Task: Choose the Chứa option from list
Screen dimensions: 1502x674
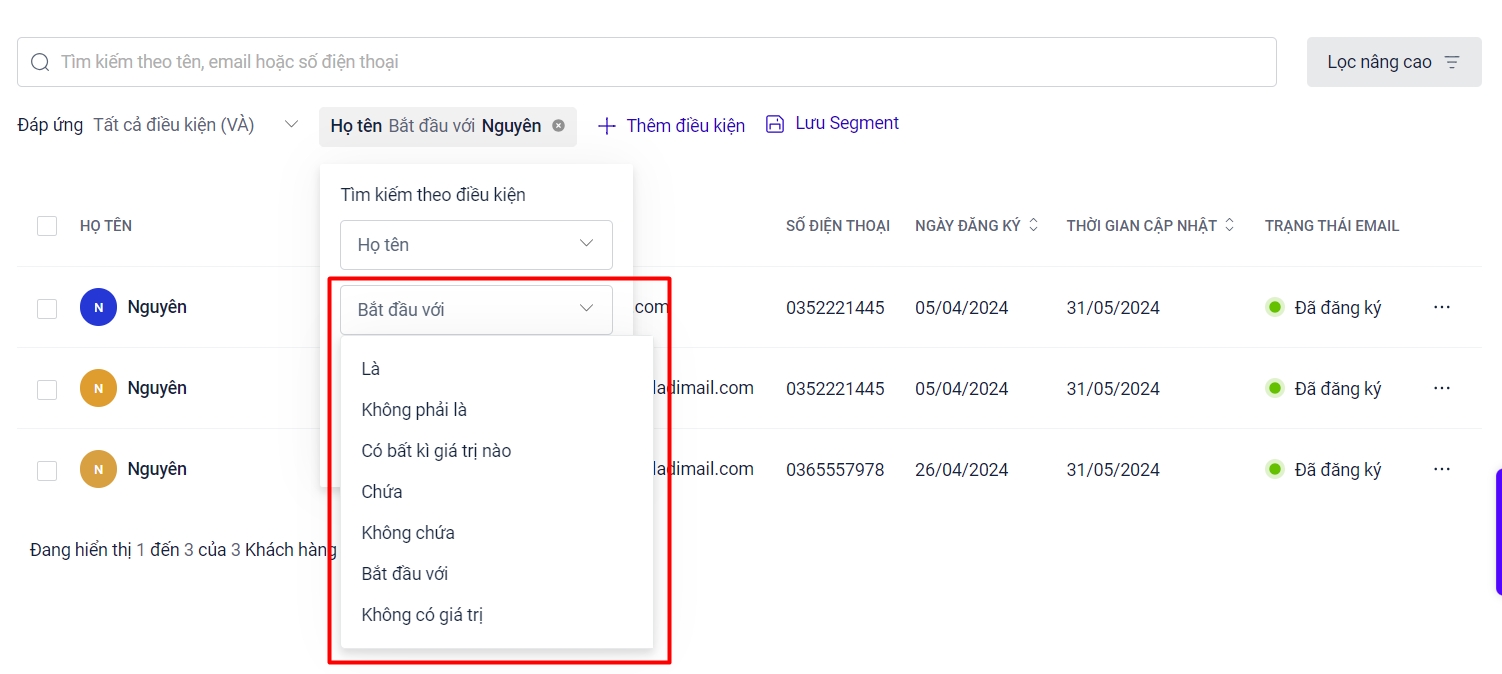Action: click(382, 492)
